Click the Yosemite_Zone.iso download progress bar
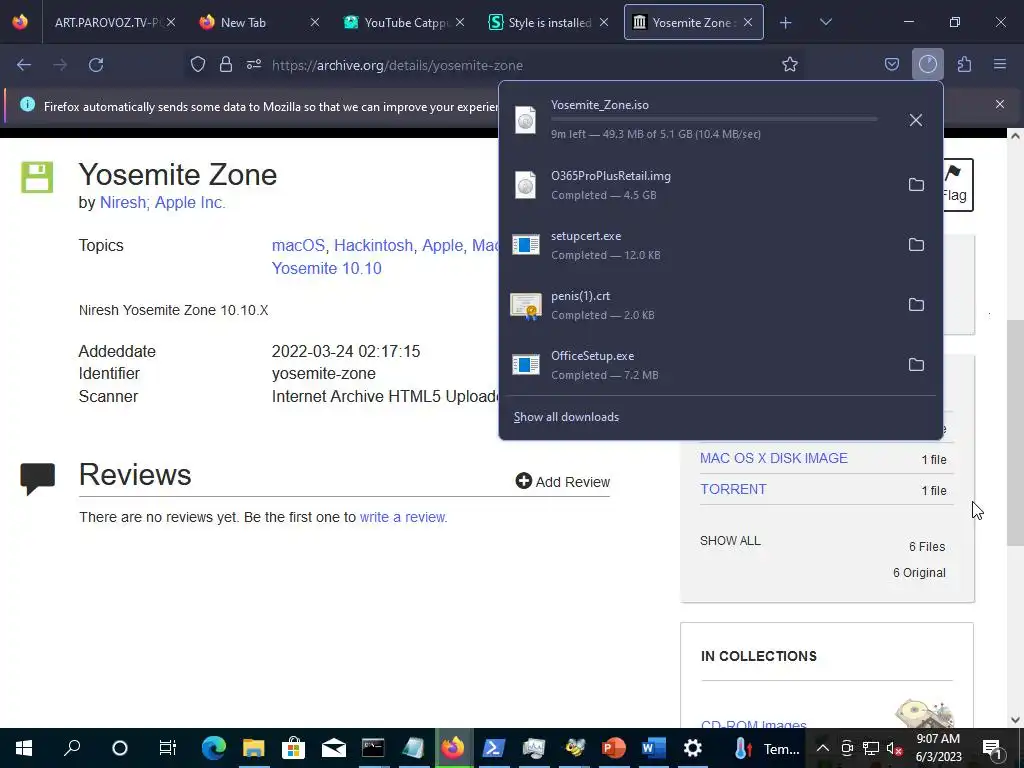 click(714, 120)
